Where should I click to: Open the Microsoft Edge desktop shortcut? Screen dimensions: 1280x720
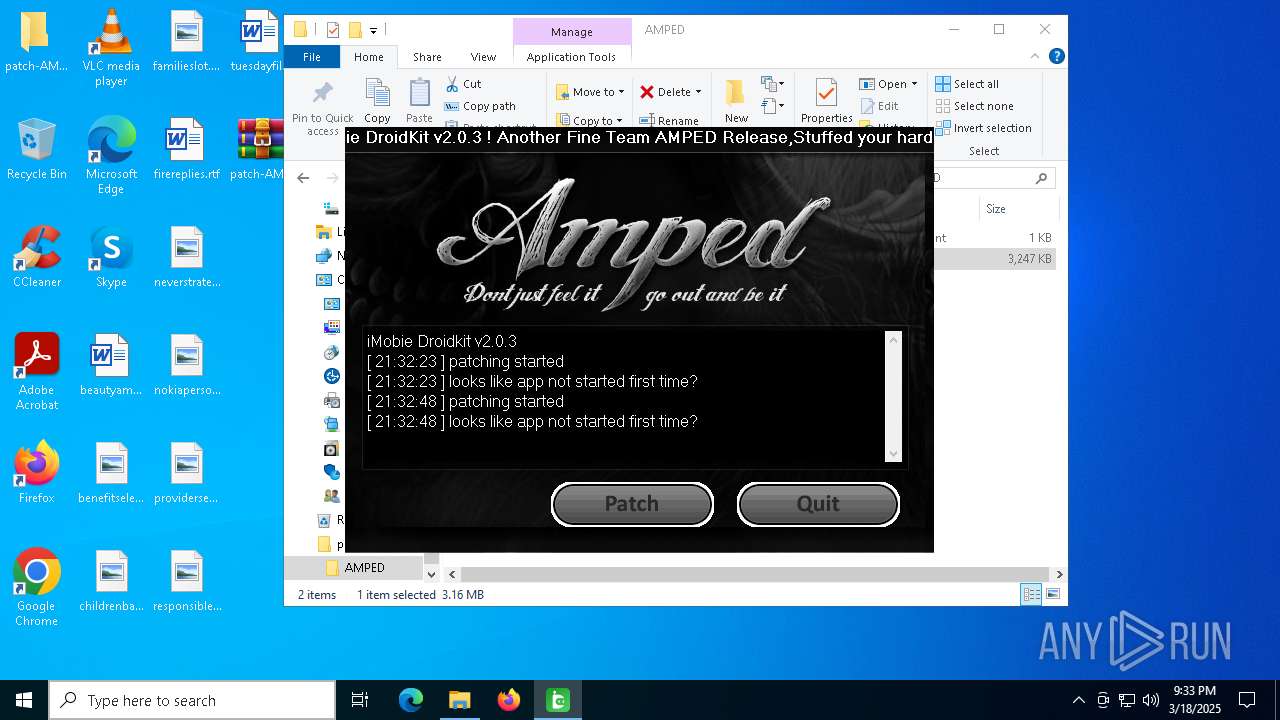(x=111, y=155)
